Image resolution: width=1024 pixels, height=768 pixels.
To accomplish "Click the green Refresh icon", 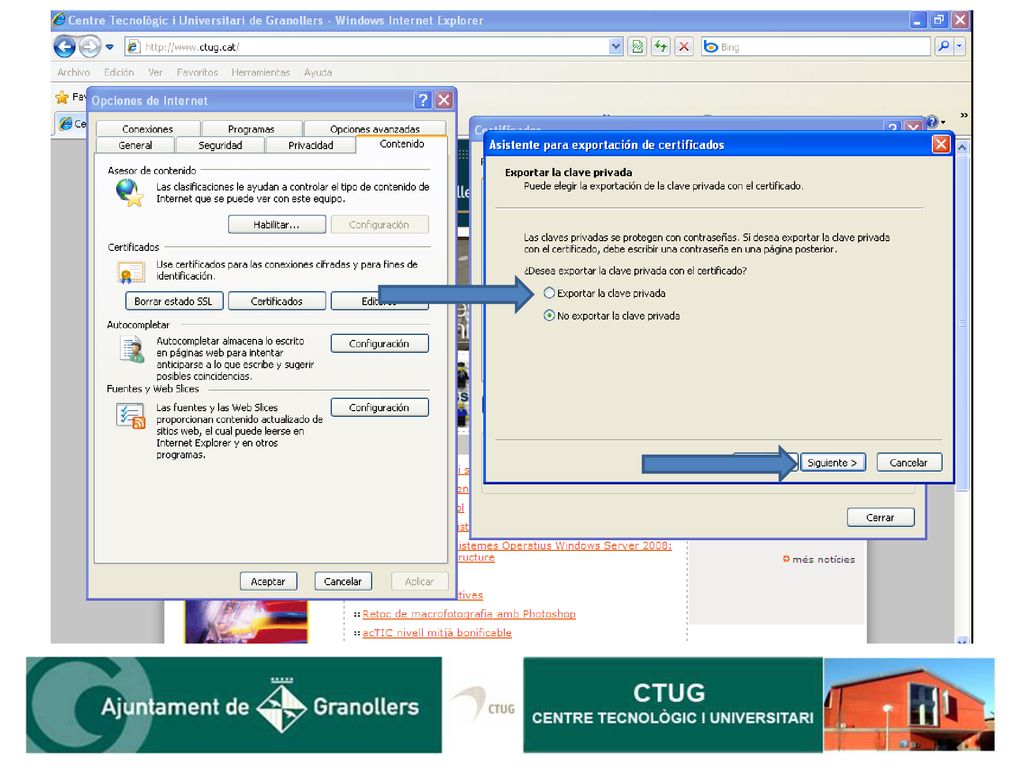I will click(661, 47).
